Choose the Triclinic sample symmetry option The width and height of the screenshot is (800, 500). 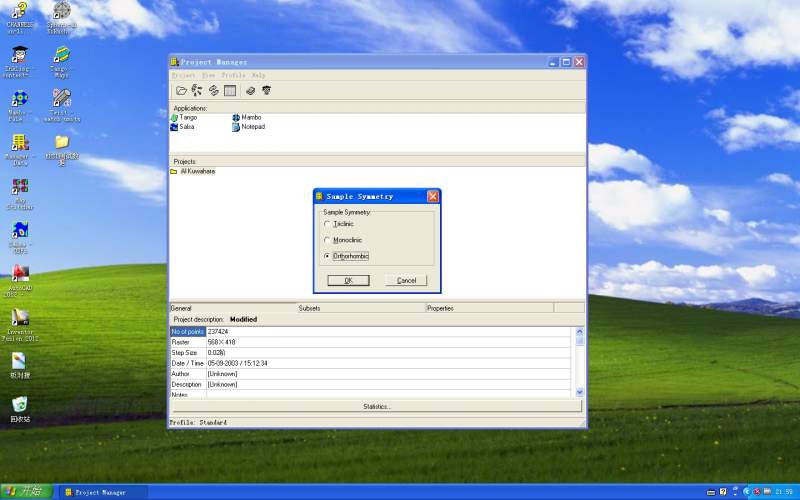(x=339, y=224)
